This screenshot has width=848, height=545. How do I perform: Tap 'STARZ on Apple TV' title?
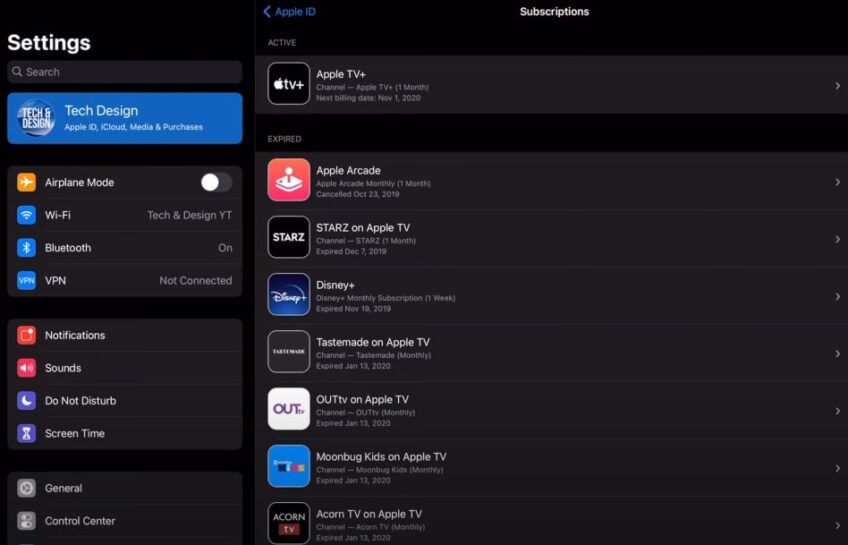pos(363,228)
